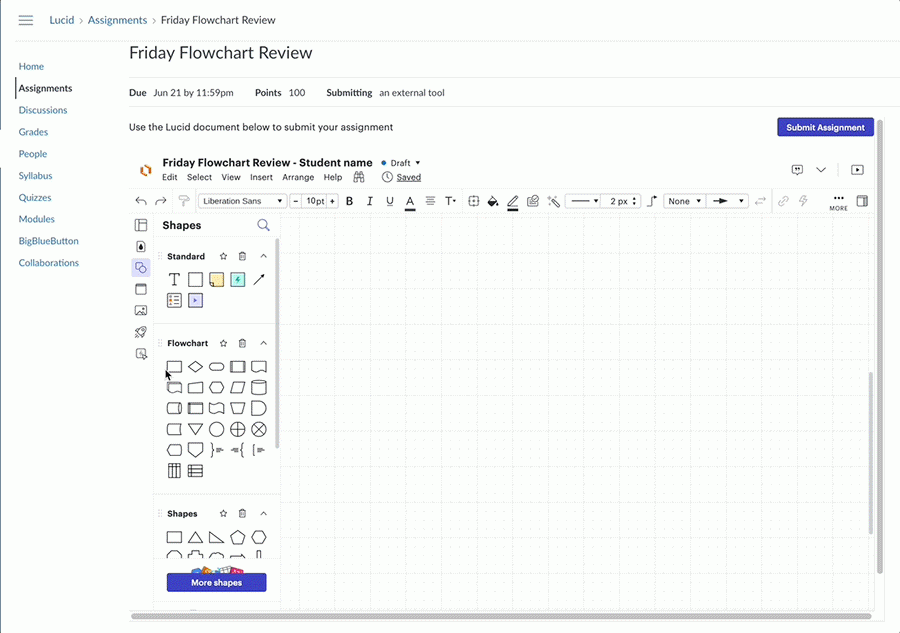Open the Arrange menu
Image resolution: width=900 pixels, height=633 pixels.
tap(298, 177)
